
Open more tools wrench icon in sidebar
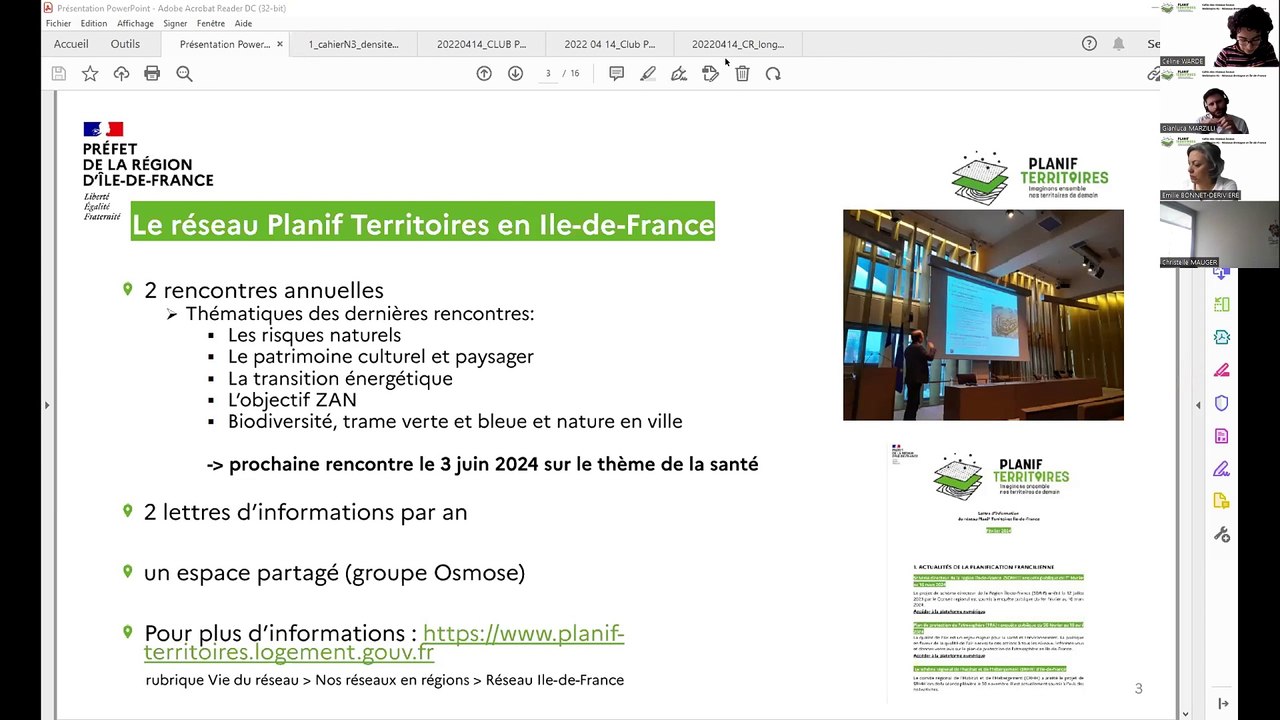[1221, 535]
